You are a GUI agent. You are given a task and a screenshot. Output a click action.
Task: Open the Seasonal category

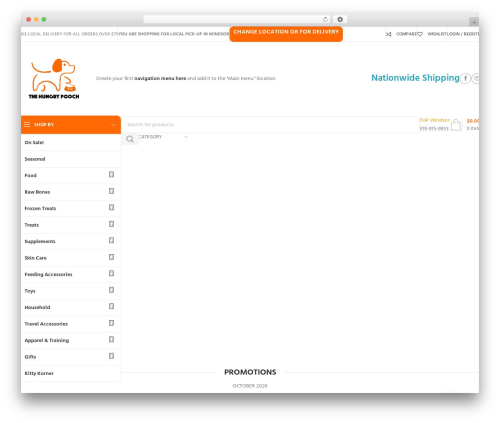pyautogui.click(x=71, y=159)
